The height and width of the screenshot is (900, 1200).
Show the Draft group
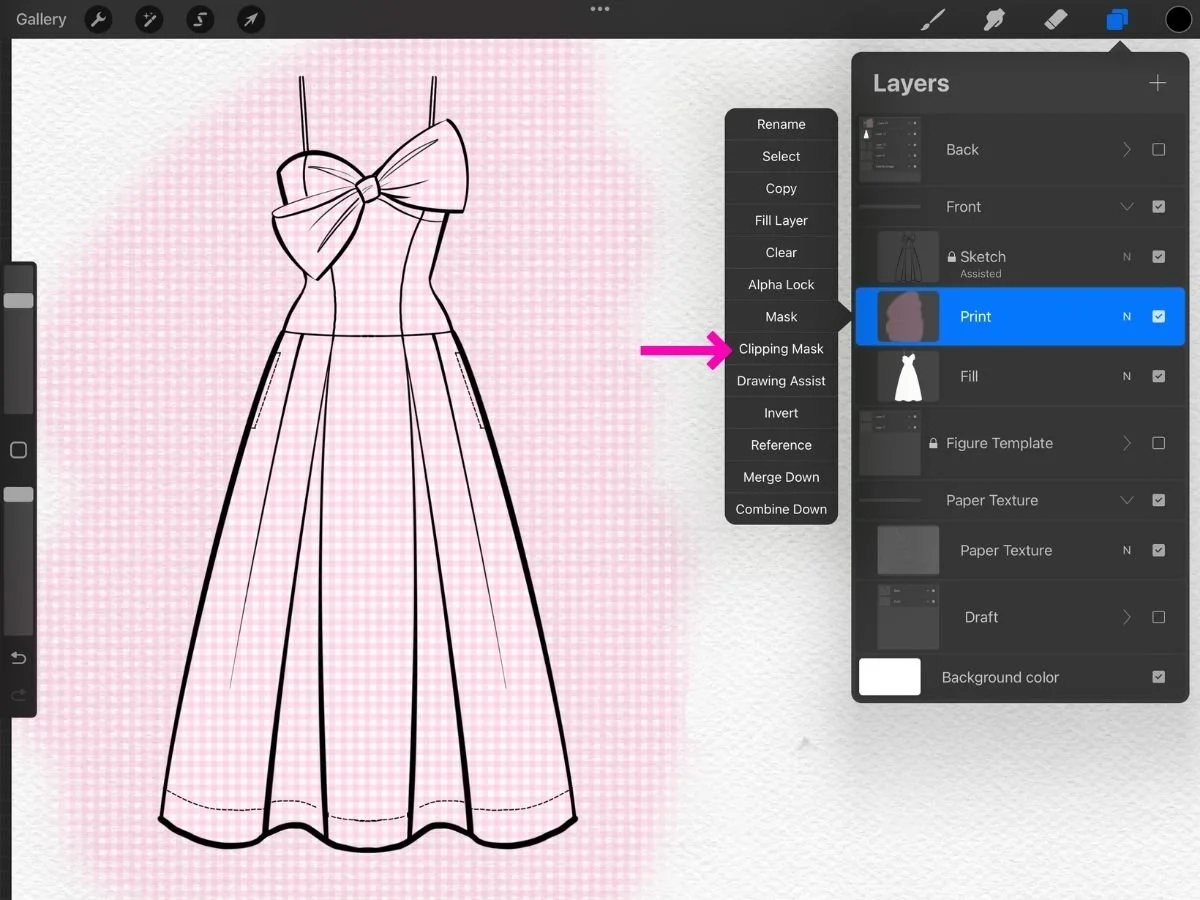click(x=1159, y=617)
